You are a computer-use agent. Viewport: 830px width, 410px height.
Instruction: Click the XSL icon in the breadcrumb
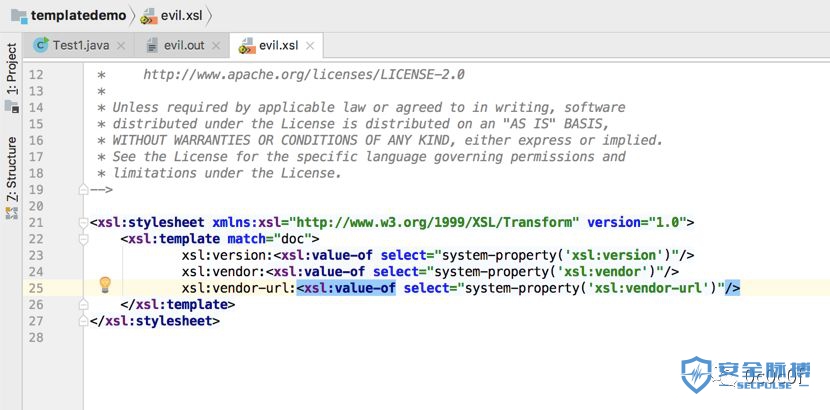tap(149, 17)
